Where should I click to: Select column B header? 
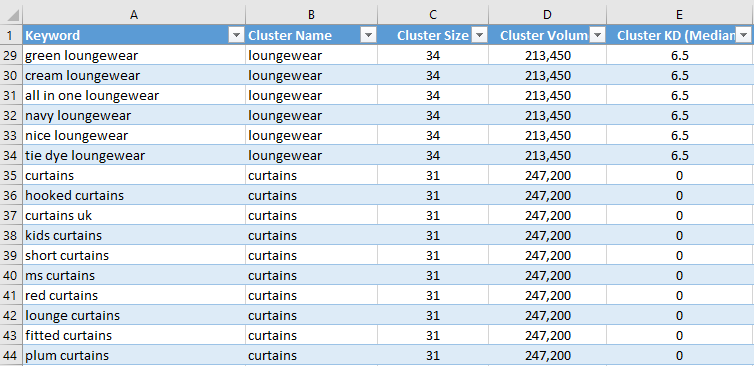click(x=311, y=15)
